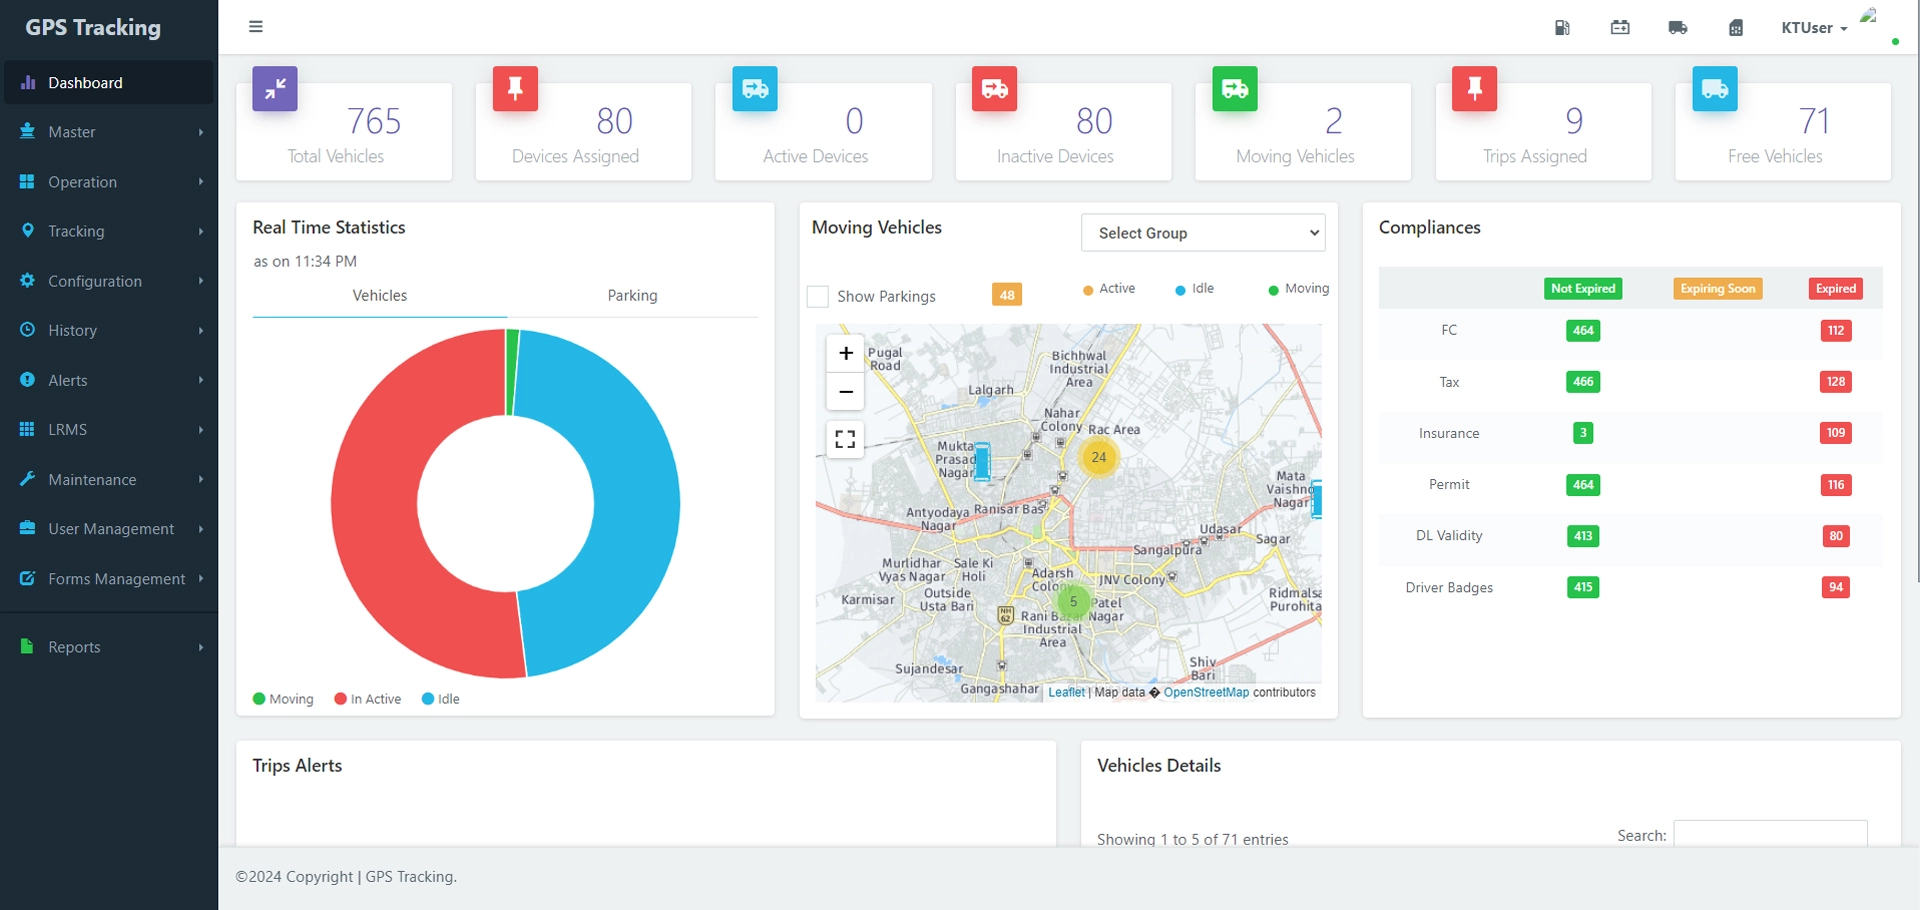
Task: Click the Driver Badges Not Expired count 415
Action: click(1583, 587)
